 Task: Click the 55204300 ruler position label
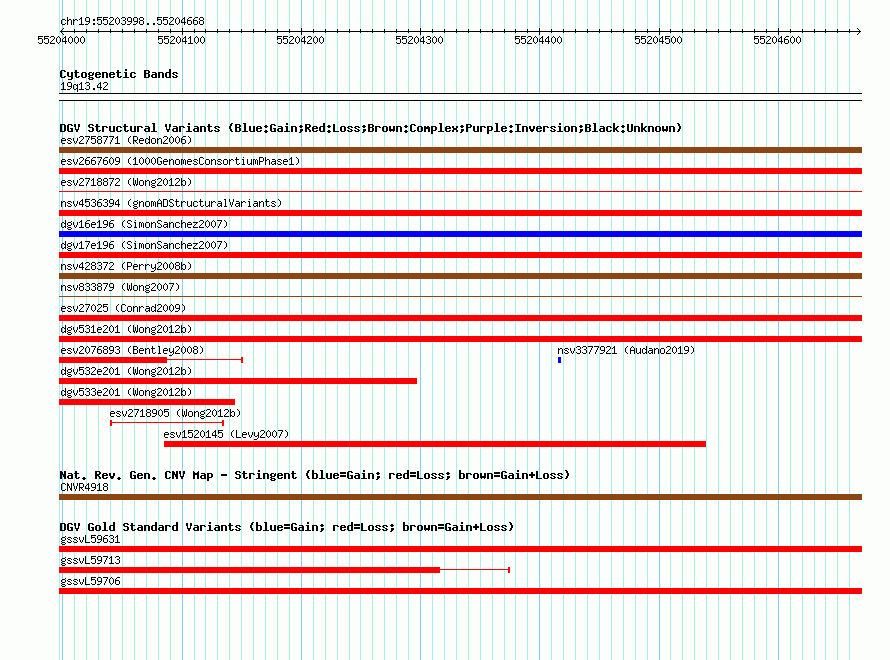(x=419, y=40)
